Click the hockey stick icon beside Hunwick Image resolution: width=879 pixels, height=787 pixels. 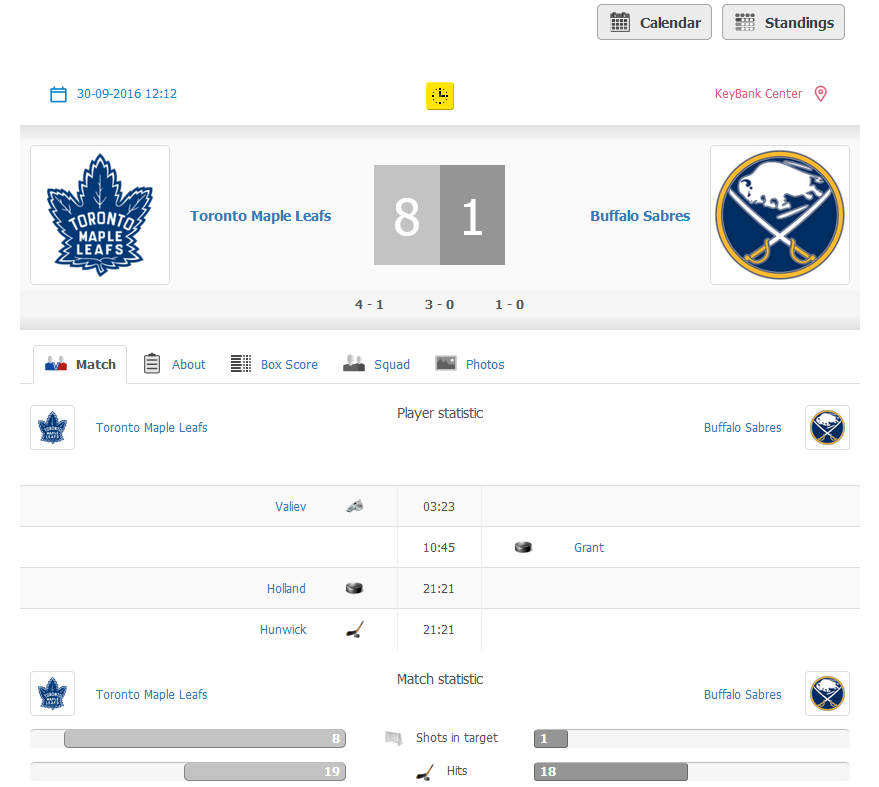[x=355, y=629]
